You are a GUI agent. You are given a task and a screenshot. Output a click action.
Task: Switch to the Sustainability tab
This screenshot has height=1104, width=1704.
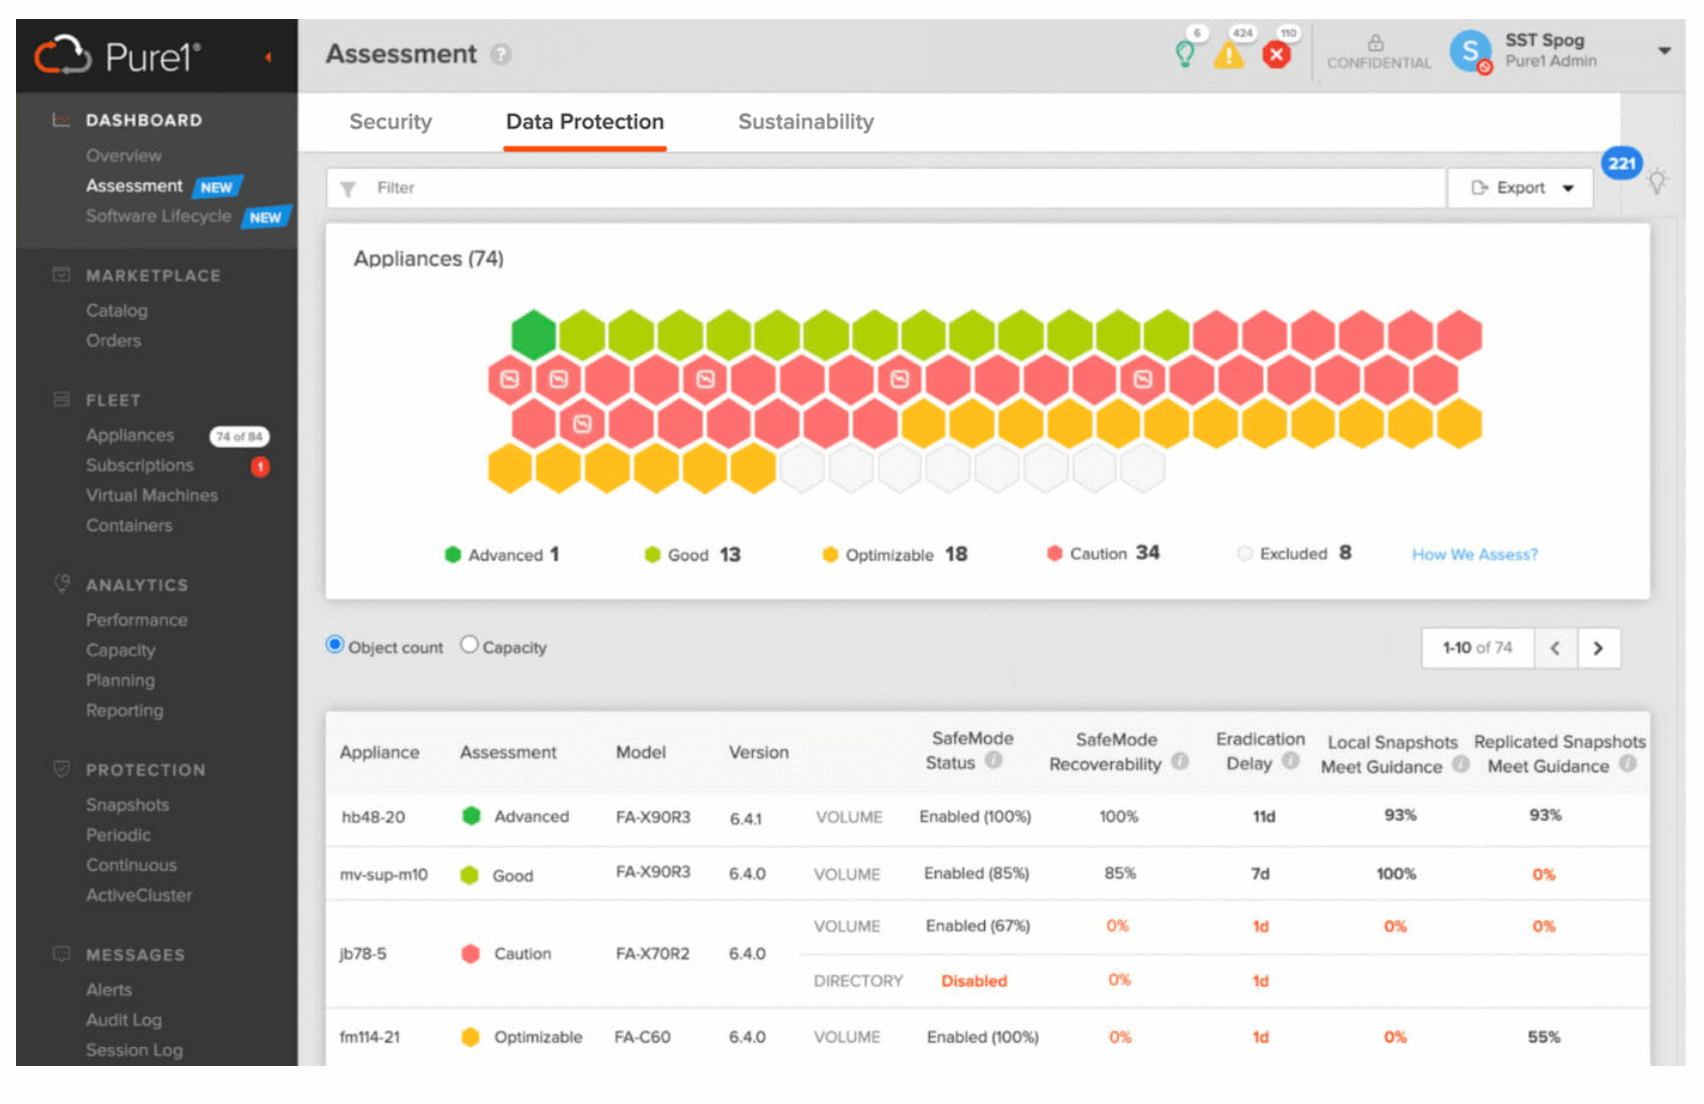pyautogui.click(x=806, y=122)
